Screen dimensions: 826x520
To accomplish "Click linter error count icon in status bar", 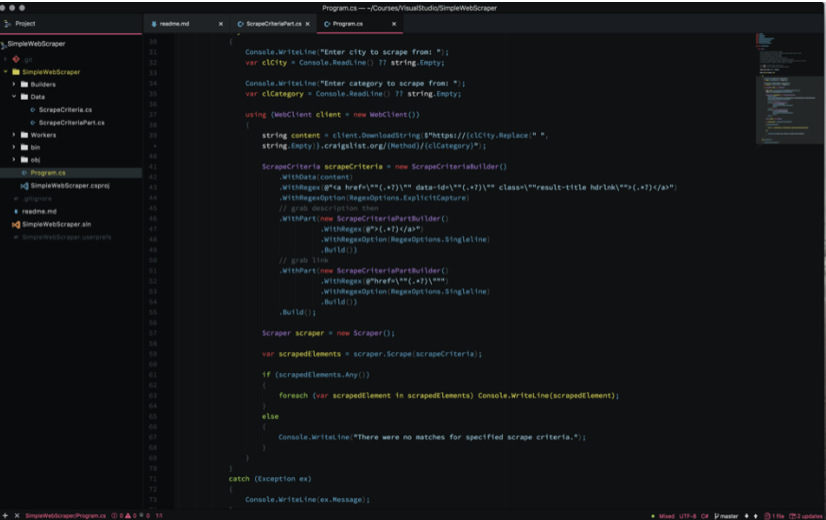I will [x=114, y=516].
